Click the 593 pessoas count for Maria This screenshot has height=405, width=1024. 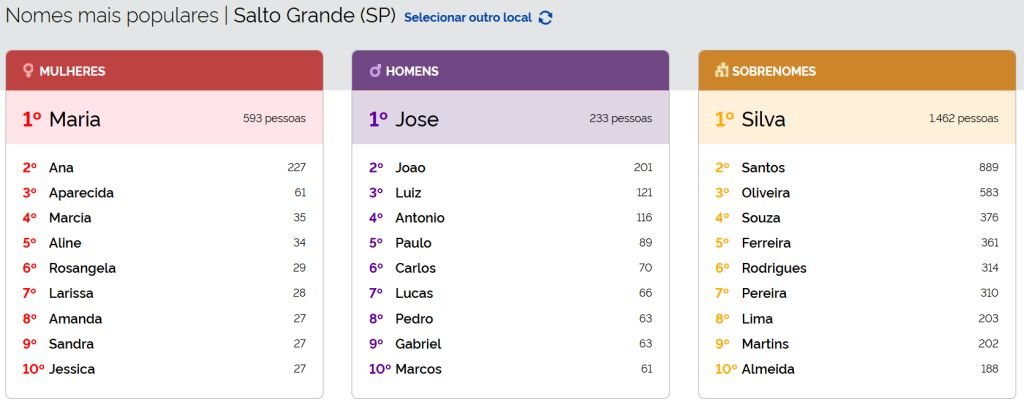pos(274,118)
